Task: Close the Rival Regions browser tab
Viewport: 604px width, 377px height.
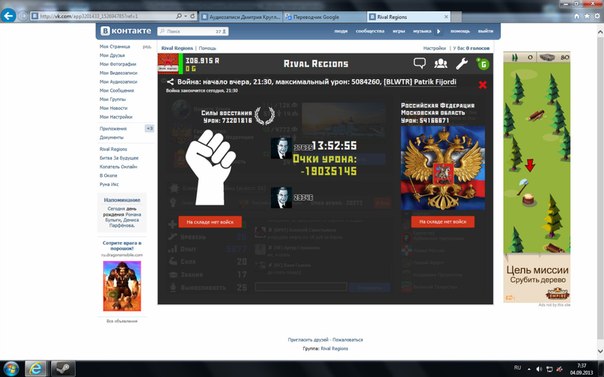Action: tap(446, 17)
